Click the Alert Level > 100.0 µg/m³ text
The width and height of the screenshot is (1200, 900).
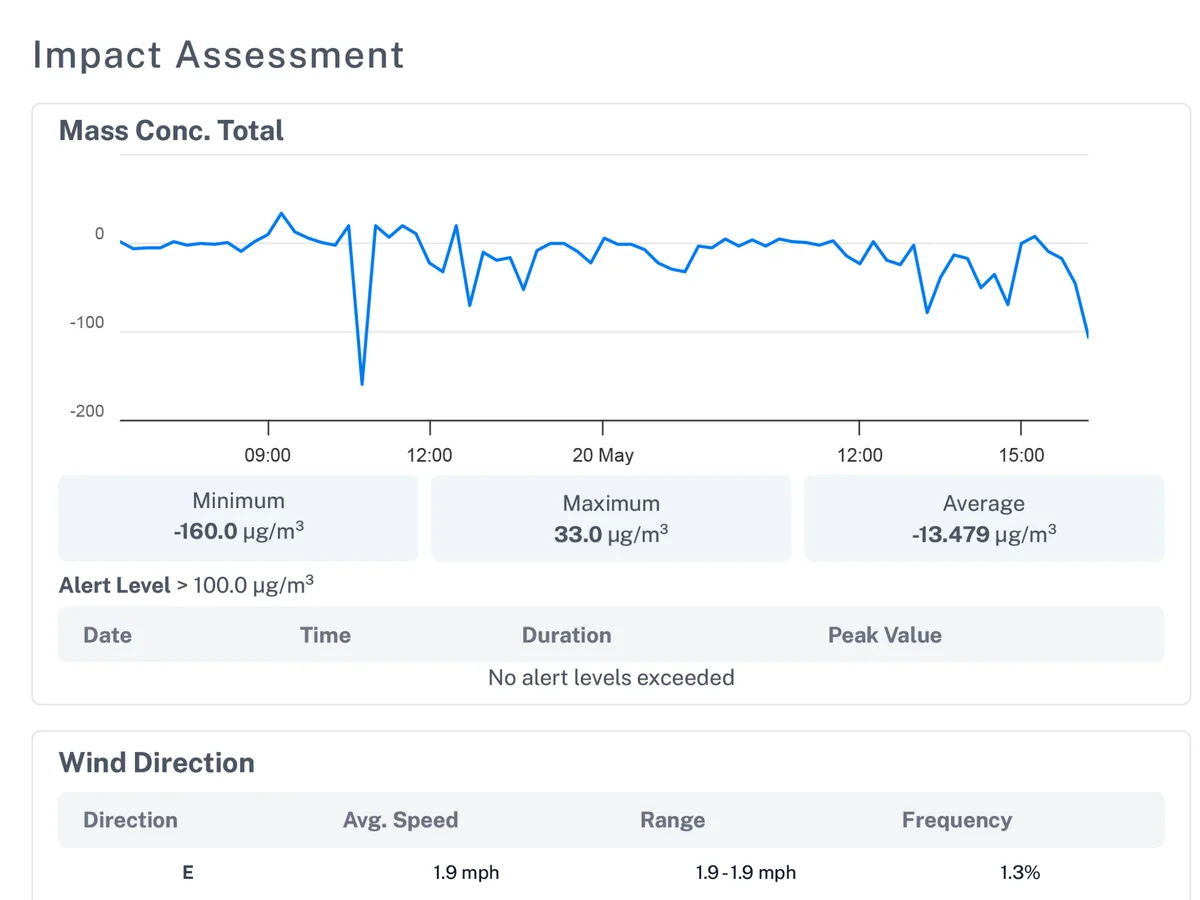(186, 585)
